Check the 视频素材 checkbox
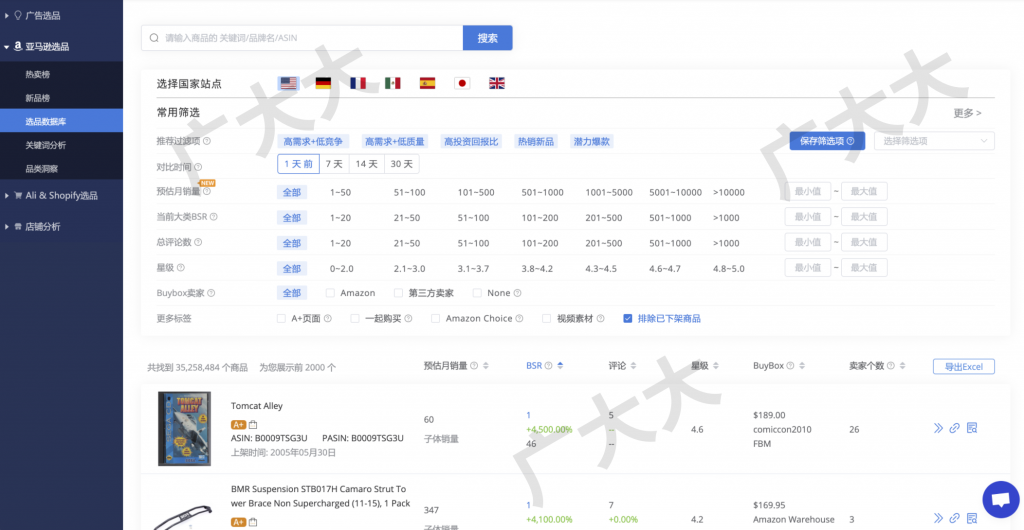The image size is (1024, 530). (547, 319)
